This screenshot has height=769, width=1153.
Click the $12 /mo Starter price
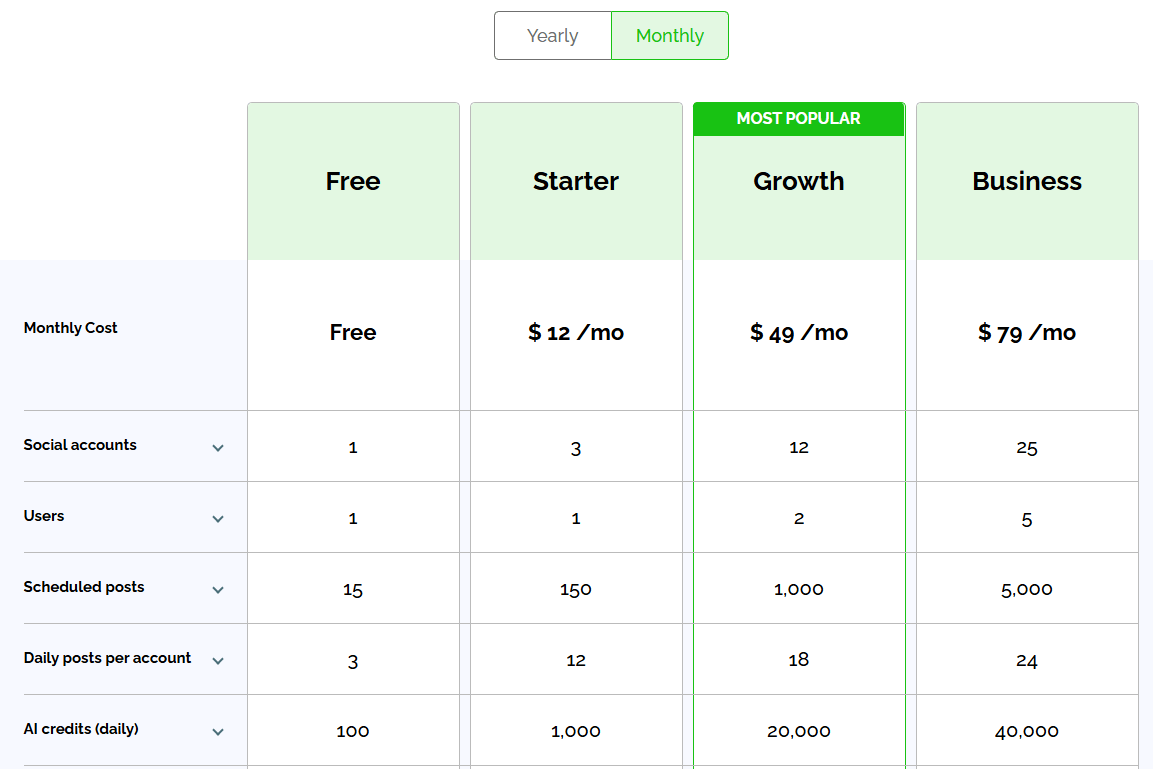(x=575, y=332)
